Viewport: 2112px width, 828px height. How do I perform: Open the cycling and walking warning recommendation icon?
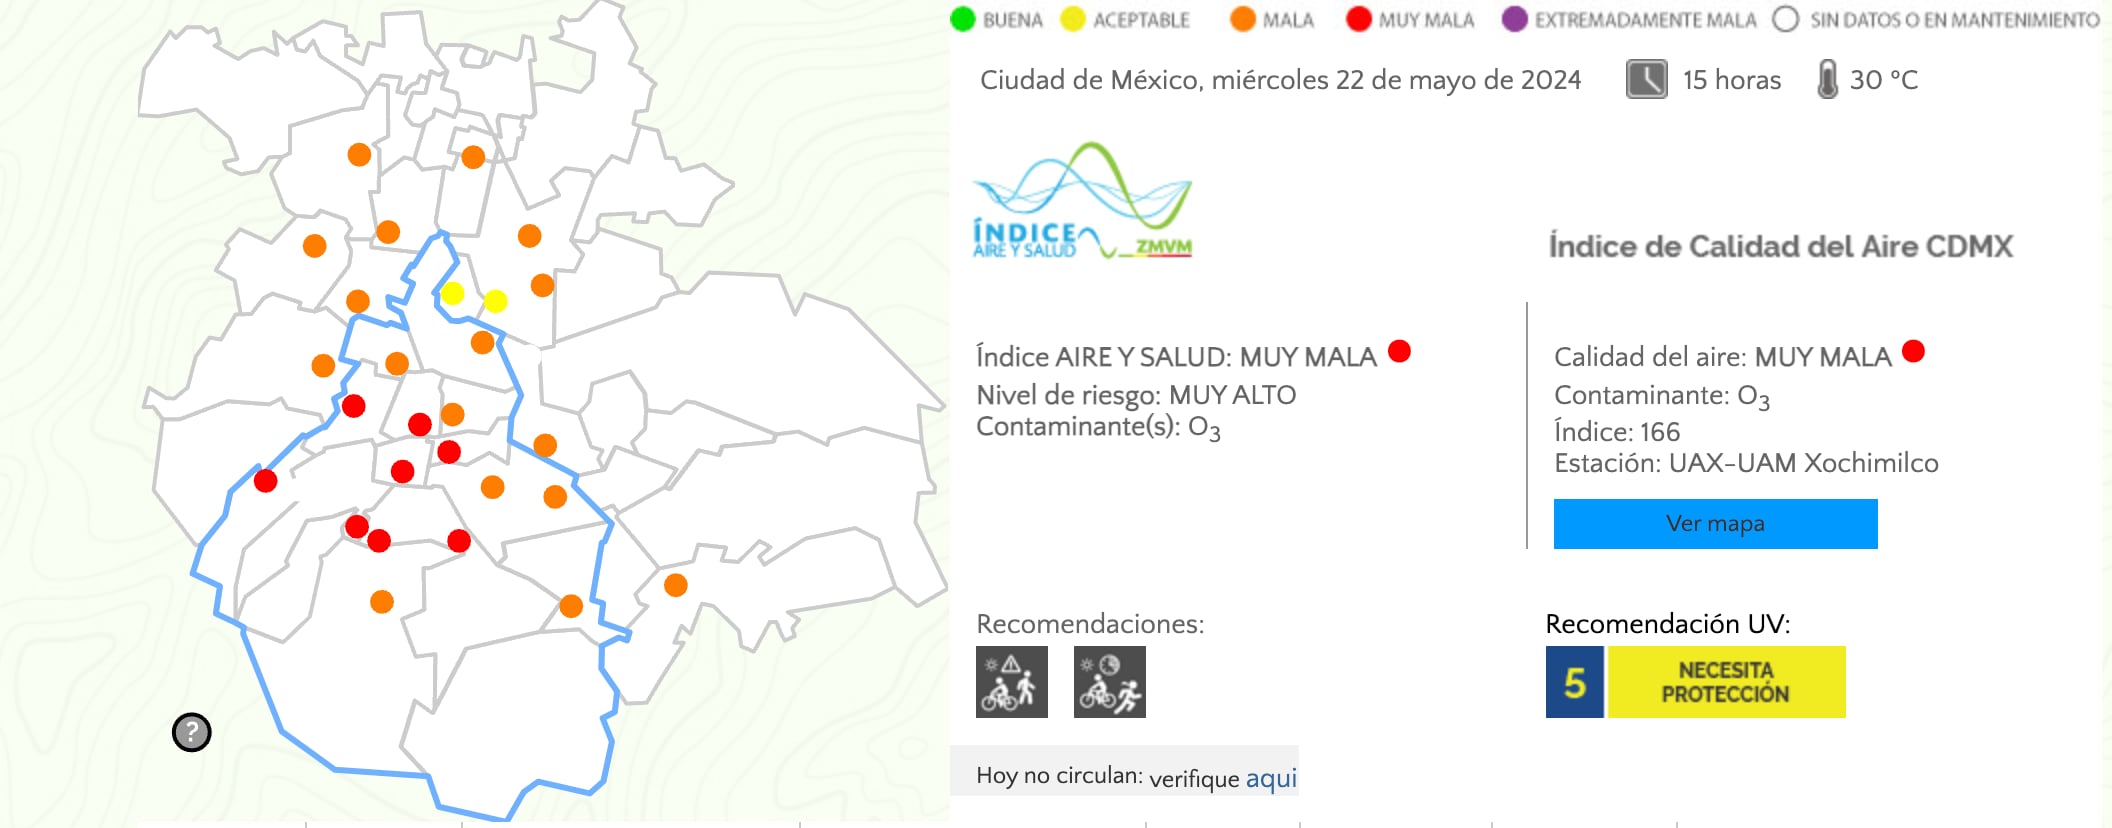[x=1012, y=682]
